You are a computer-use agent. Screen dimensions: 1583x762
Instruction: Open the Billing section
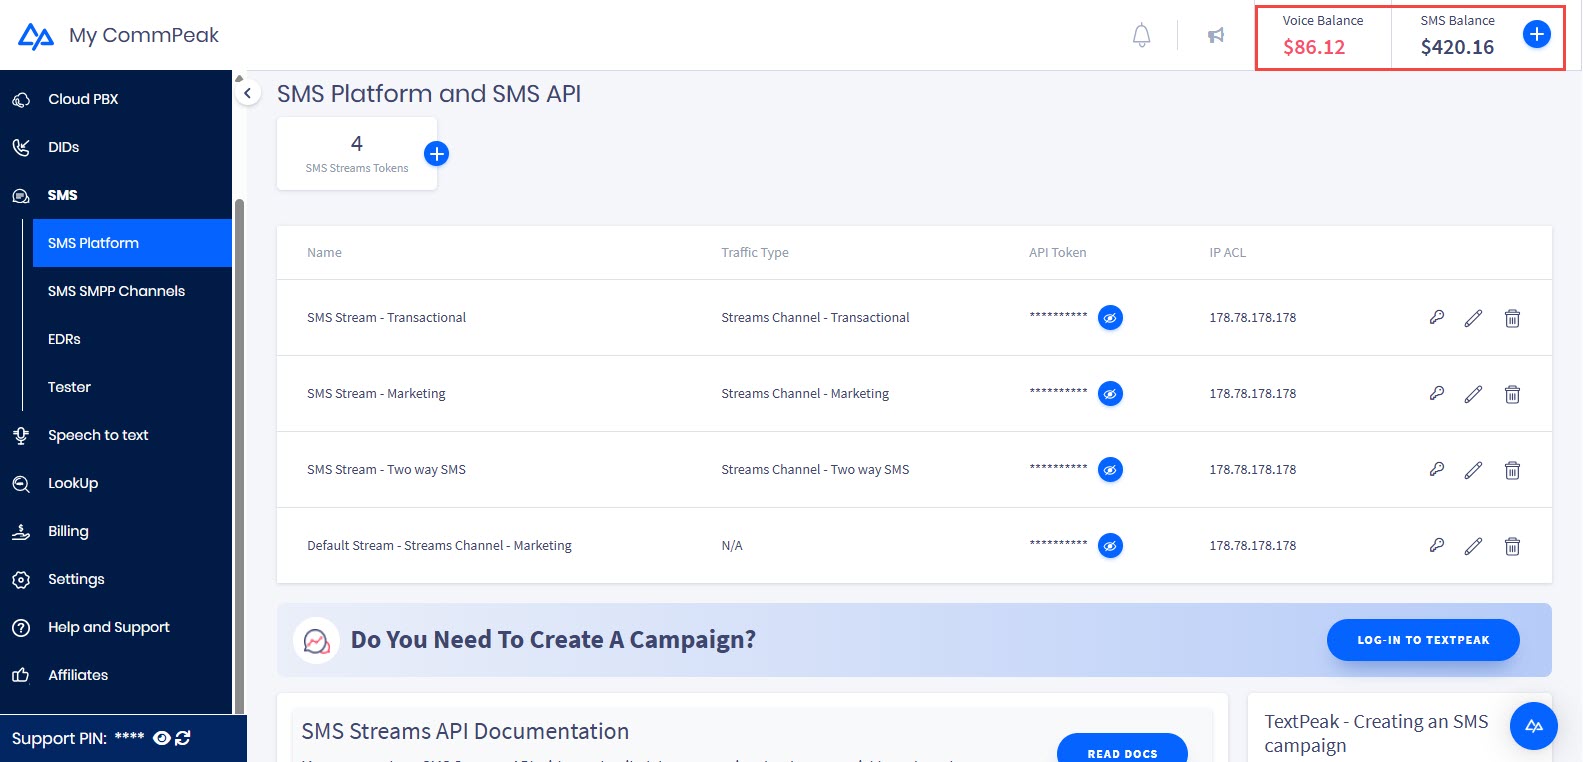click(68, 531)
